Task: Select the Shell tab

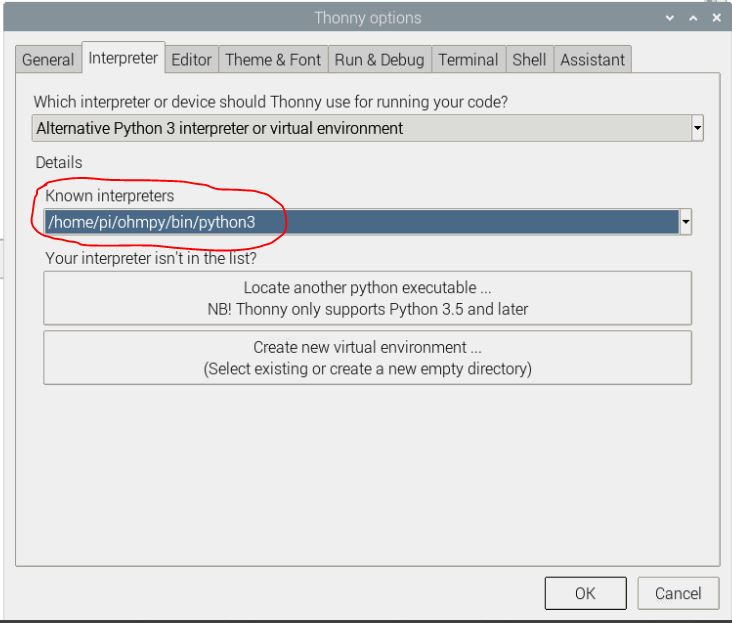Action: coord(529,59)
